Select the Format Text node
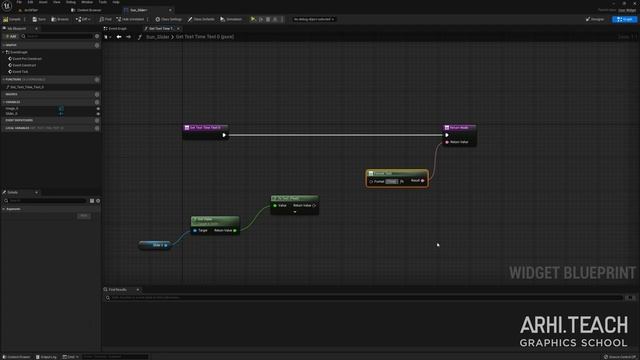640x360 pixels. [x=397, y=178]
